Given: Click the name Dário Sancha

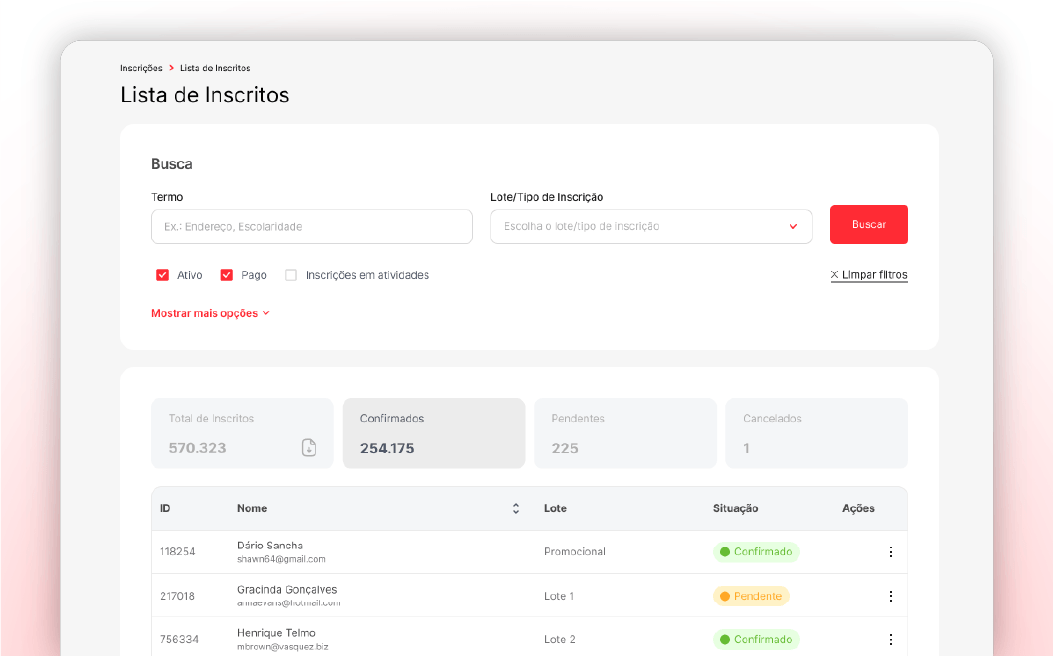Looking at the screenshot, I should pyautogui.click(x=270, y=545).
